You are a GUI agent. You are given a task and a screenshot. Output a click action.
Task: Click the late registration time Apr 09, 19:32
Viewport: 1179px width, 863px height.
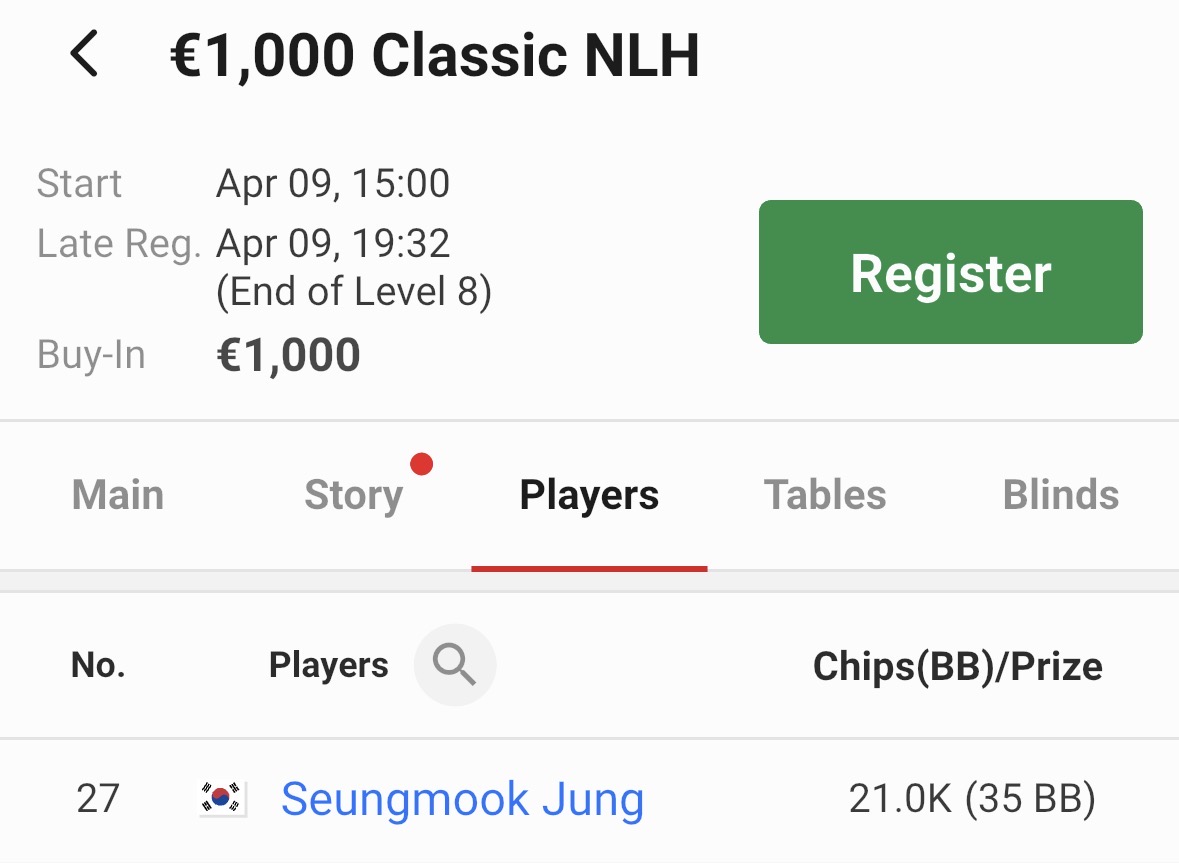pyautogui.click(x=333, y=243)
